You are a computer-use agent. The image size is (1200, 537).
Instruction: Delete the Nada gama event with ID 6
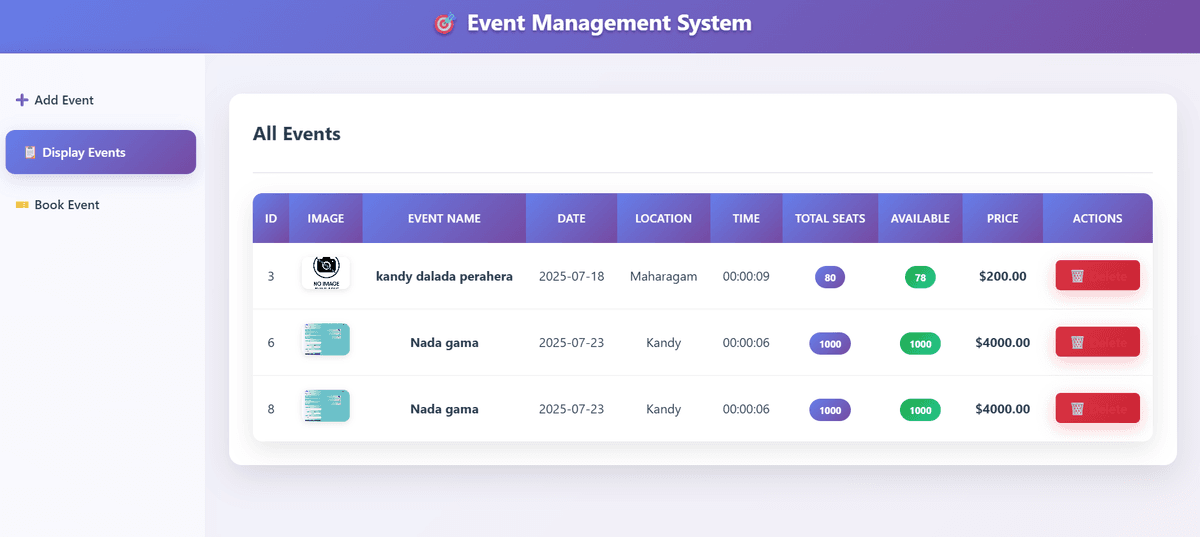(1098, 342)
